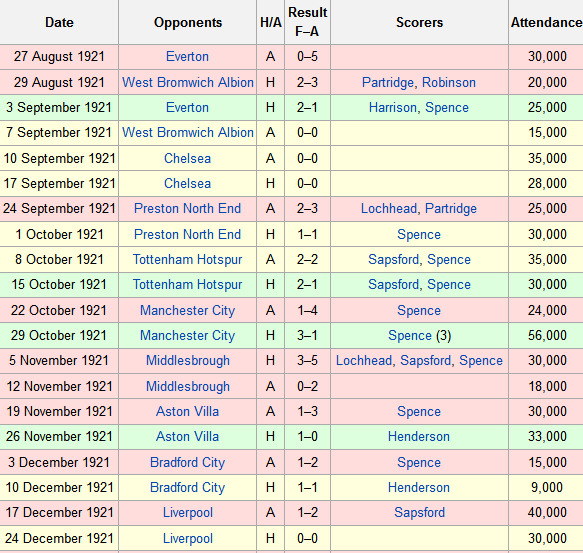Open Harrison scorer link in 3 September row
The image size is (583, 553).
(x=393, y=107)
